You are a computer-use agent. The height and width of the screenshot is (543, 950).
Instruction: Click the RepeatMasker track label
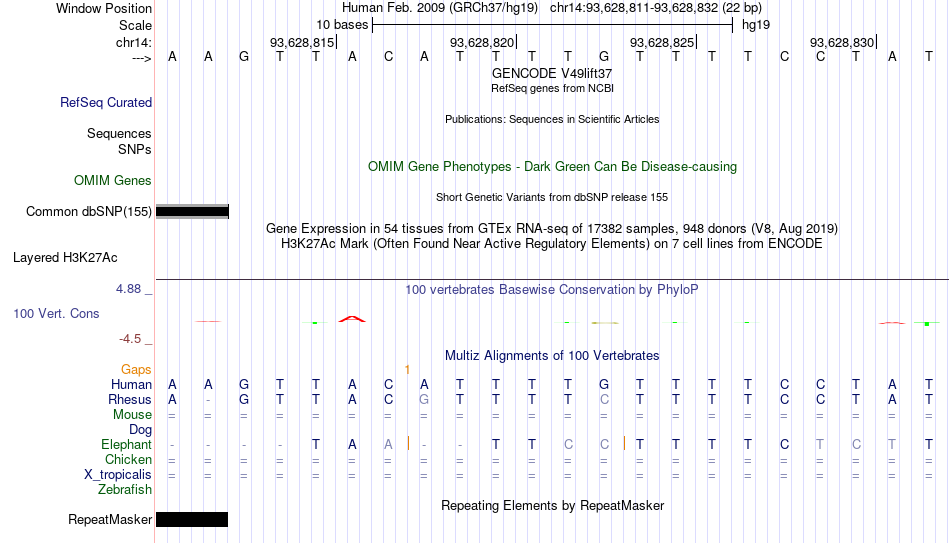[110, 519]
